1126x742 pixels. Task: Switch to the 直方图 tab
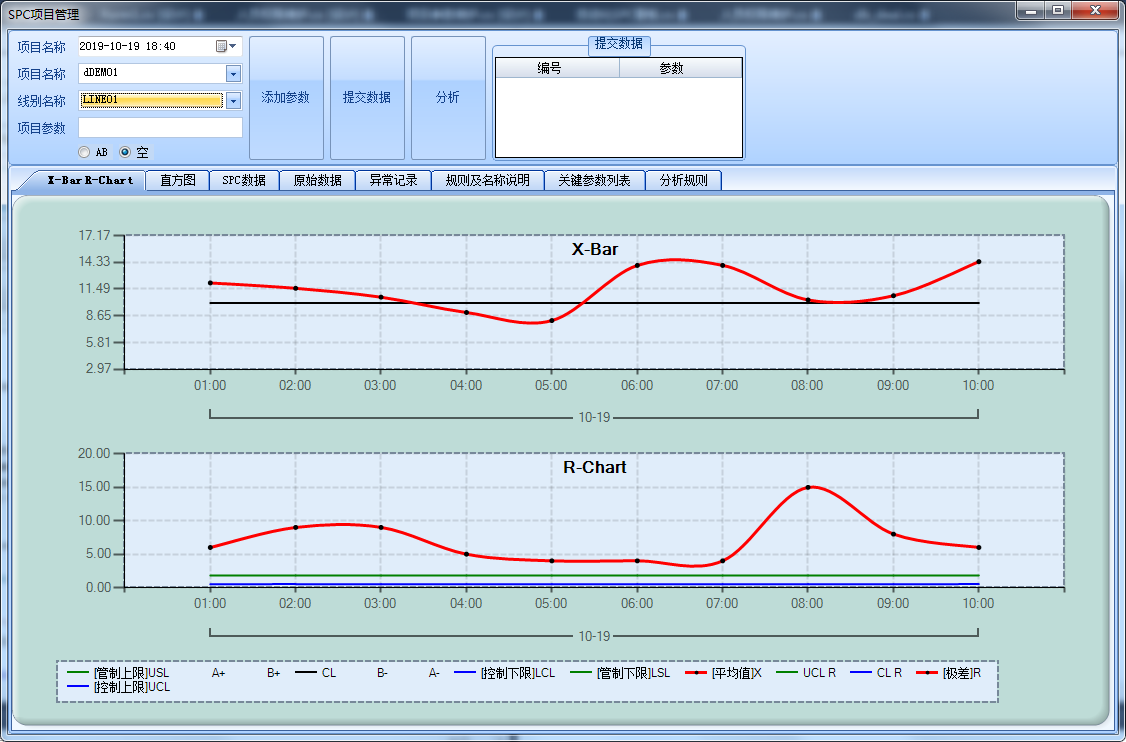pos(177,181)
